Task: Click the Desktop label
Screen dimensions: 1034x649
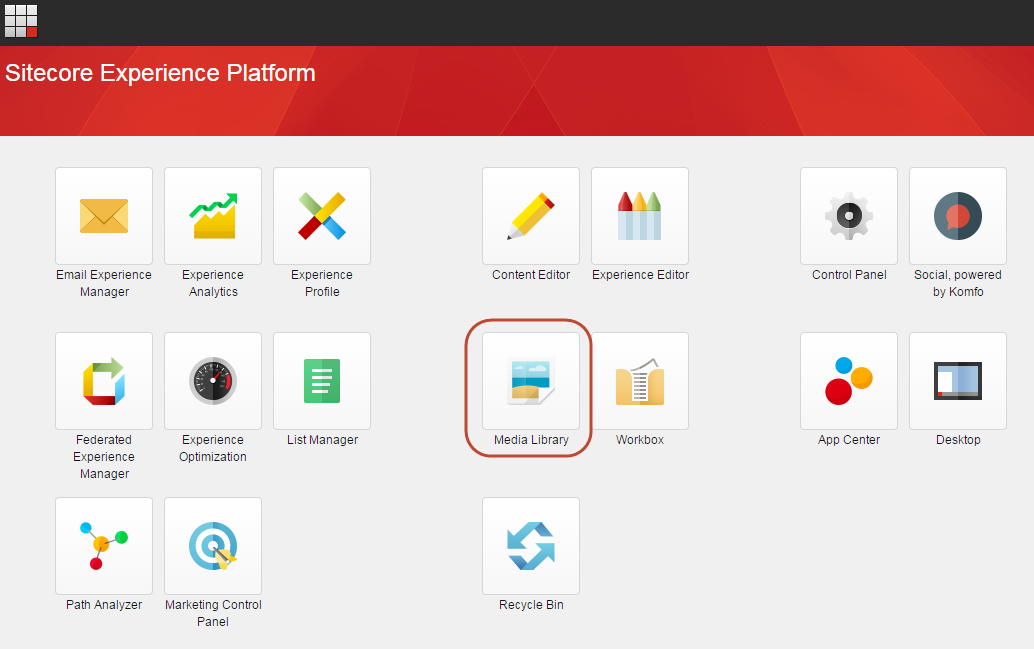Action: coord(958,440)
